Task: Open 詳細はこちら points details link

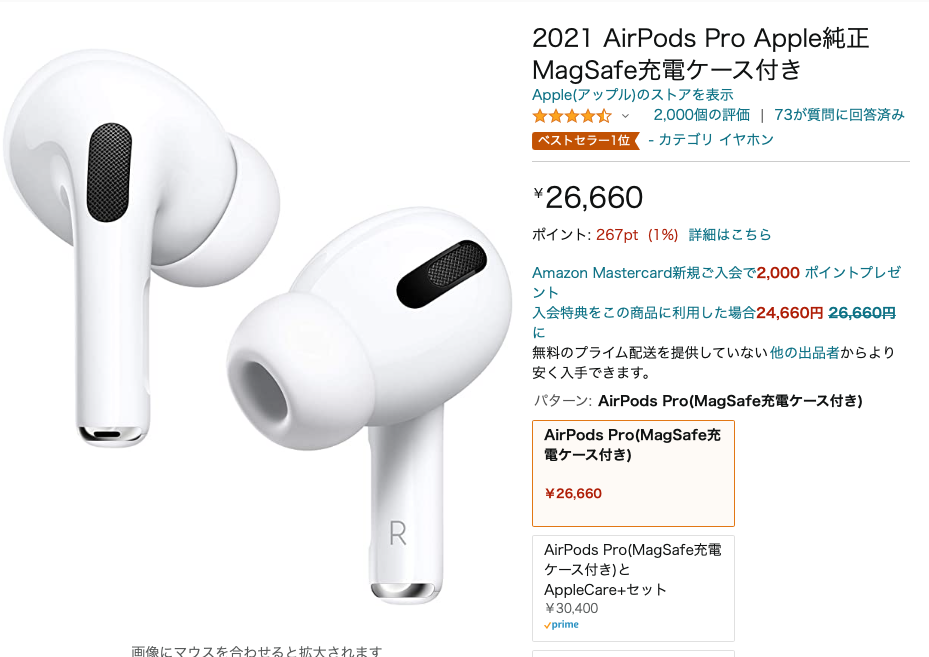Action: (x=729, y=235)
